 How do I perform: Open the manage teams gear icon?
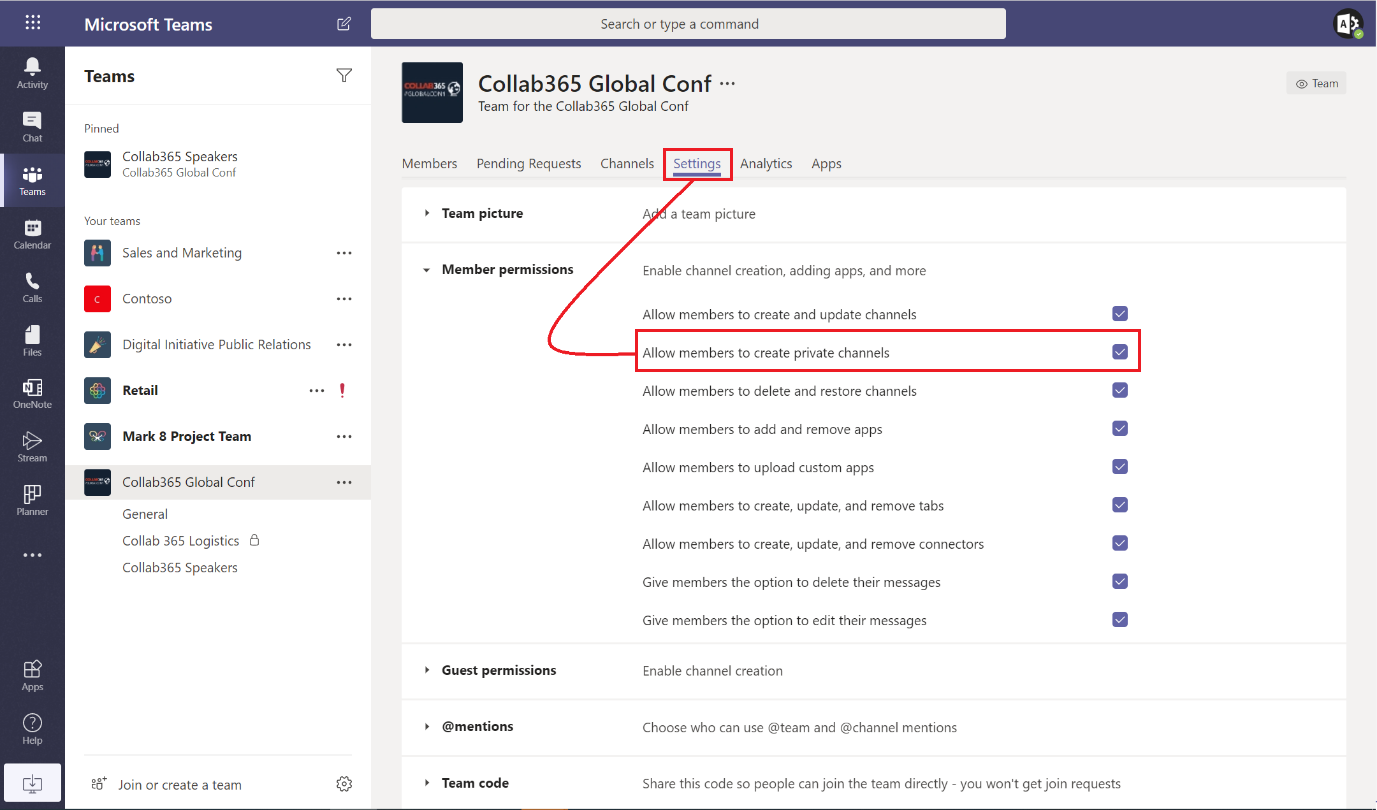pos(344,784)
